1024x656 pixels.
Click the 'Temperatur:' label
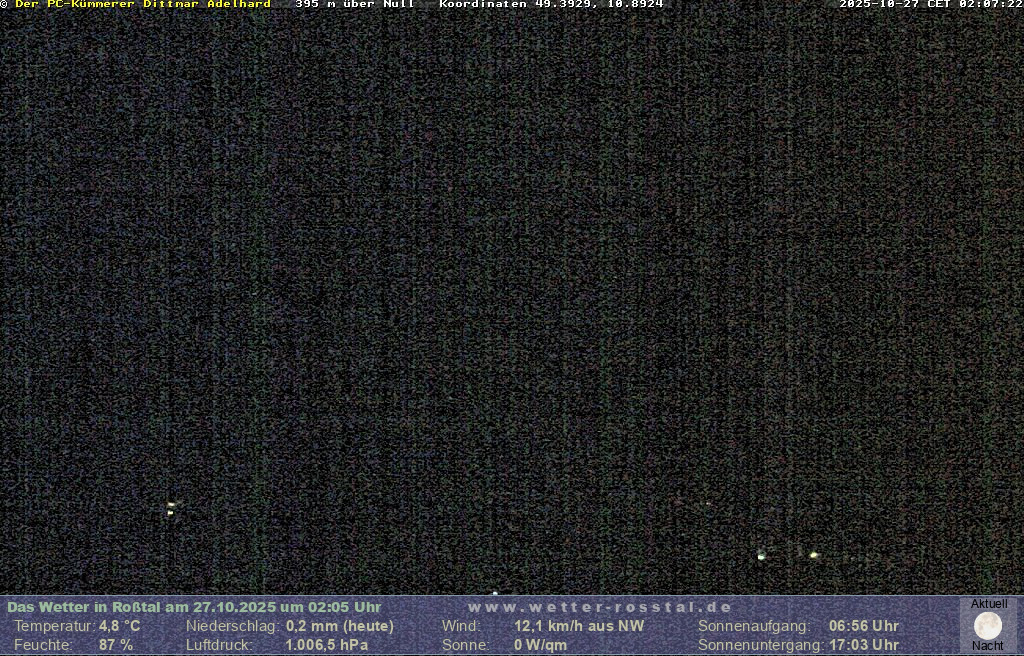point(54,626)
